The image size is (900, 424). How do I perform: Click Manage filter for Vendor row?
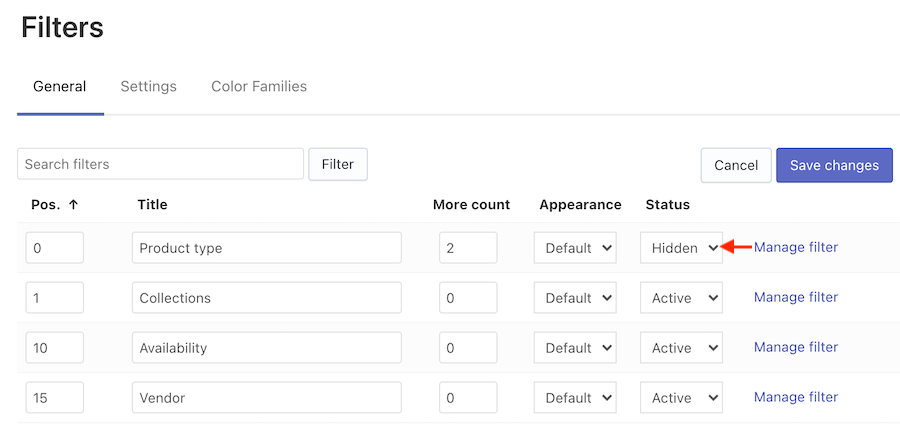click(796, 397)
